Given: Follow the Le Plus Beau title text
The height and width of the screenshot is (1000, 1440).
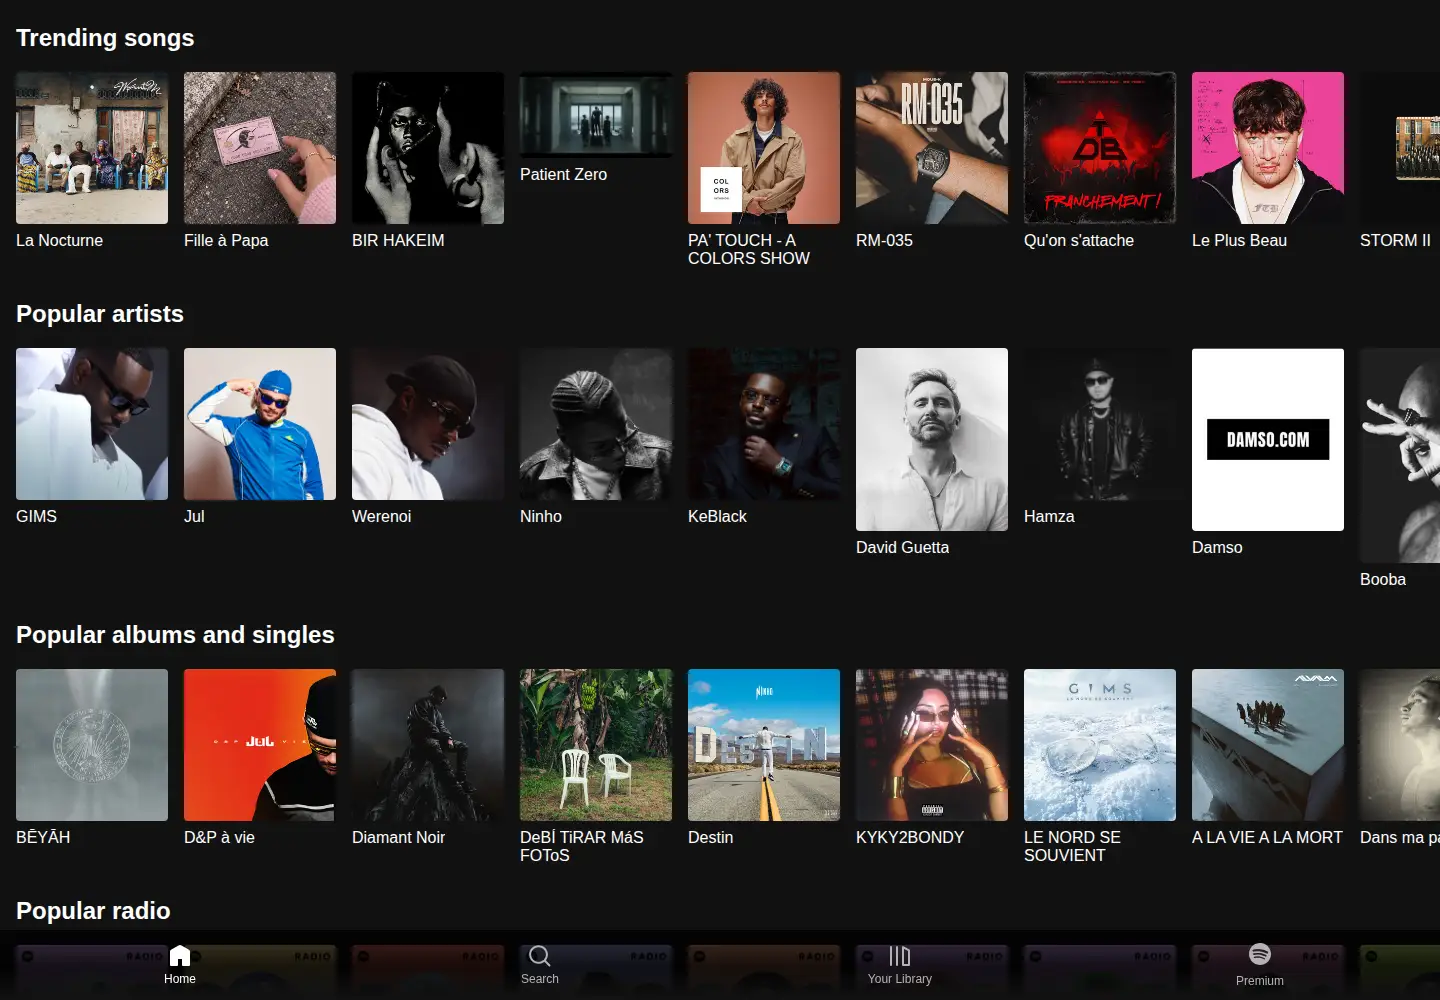Looking at the screenshot, I should click(x=1239, y=240).
